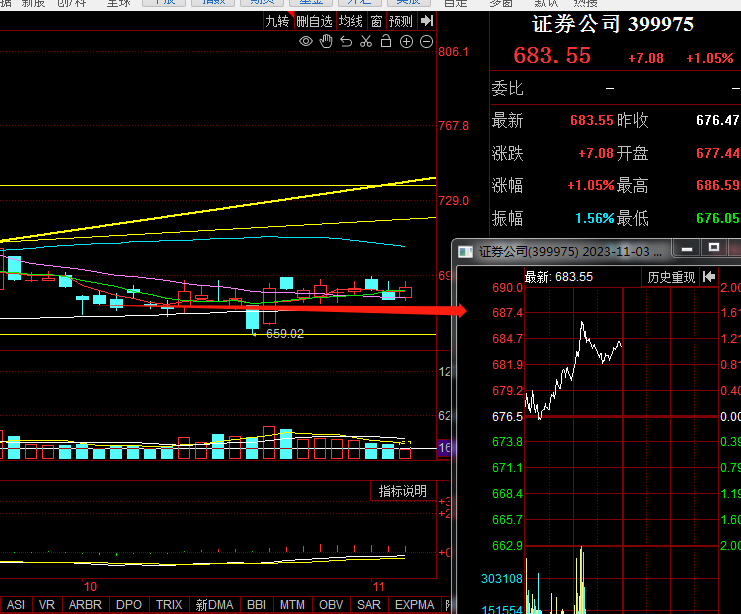Select the hand pan tool

[x=326, y=42]
